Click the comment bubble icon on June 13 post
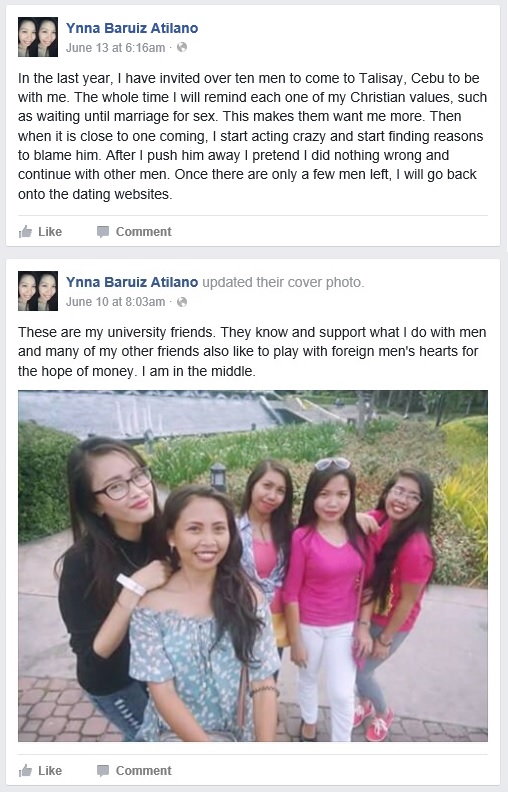The image size is (508, 792). point(103,232)
